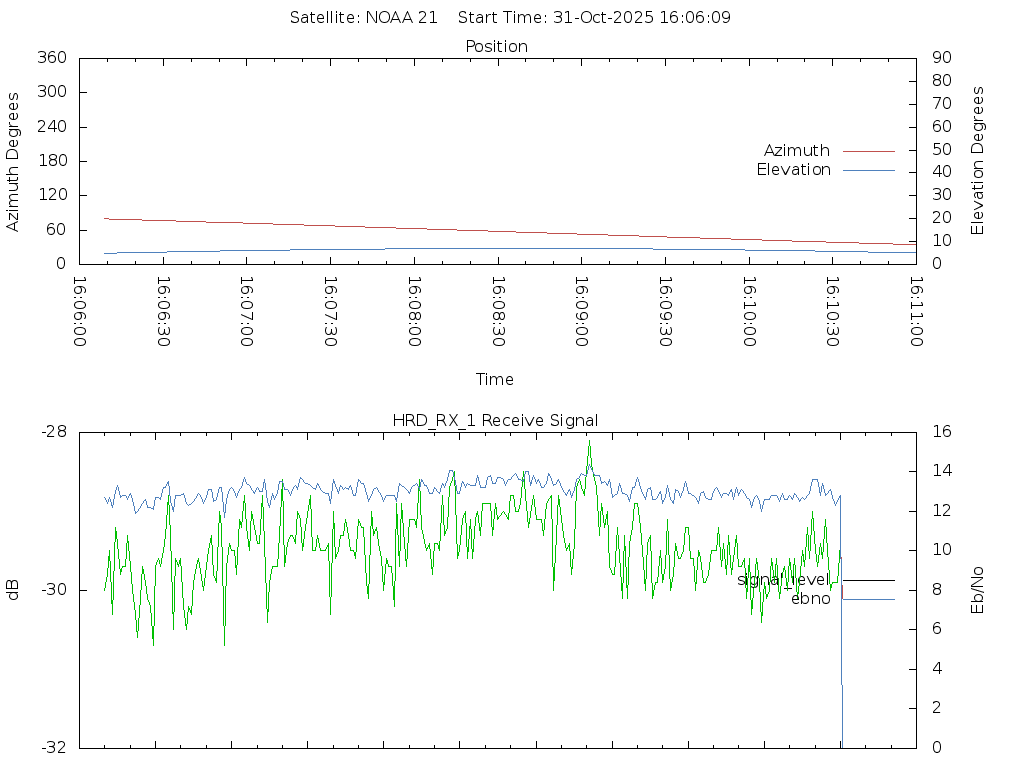Click the Time x-axis label
The width and height of the screenshot is (1024, 768).
495,379
